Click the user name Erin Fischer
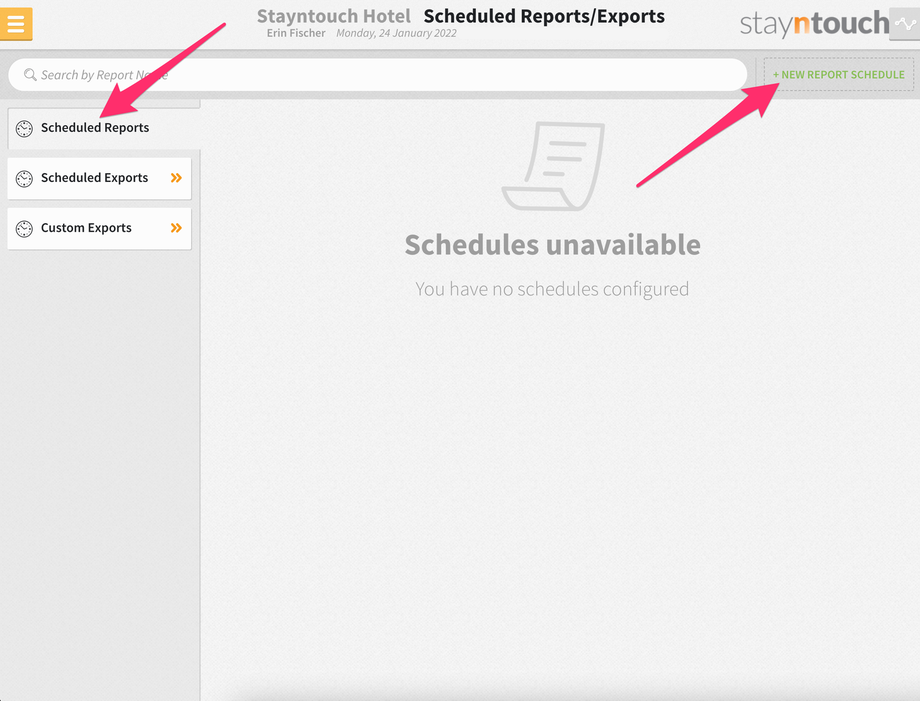Viewport: 920px width, 701px height. pyautogui.click(x=296, y=33)
